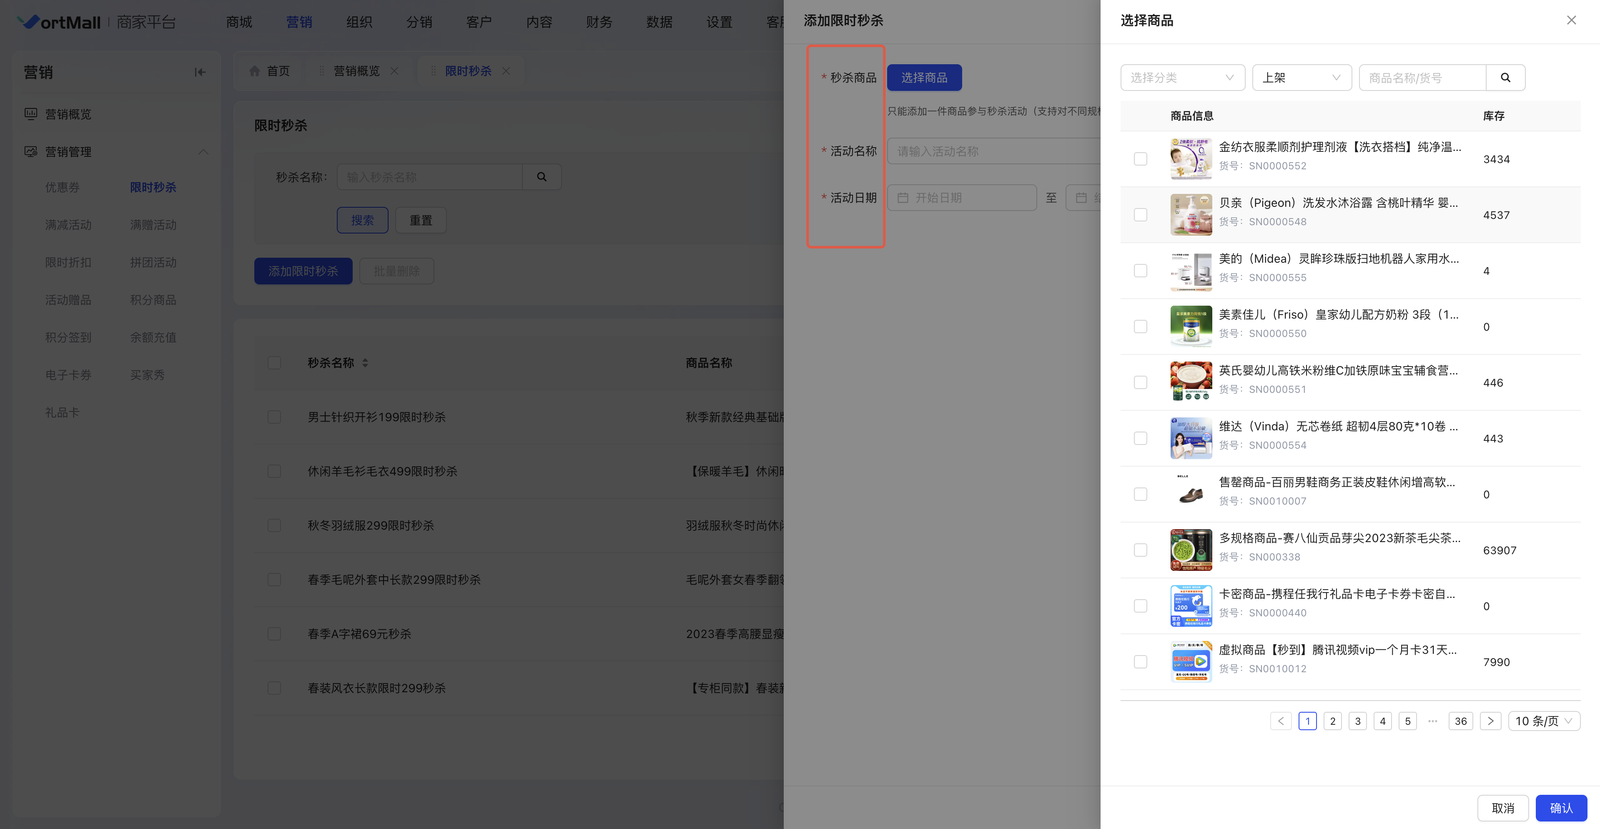The image size is (1600, 829).
Task: Open the 上架 status dropdown
Action: [x=1301, y=78]
